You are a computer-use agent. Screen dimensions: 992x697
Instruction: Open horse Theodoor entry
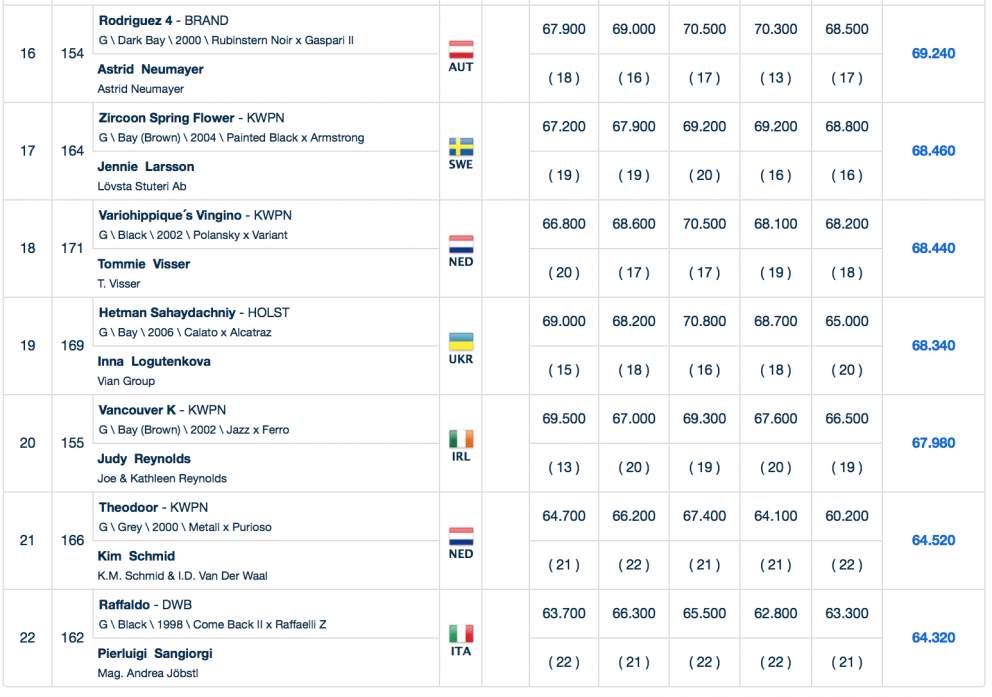[x=131, y=508]
